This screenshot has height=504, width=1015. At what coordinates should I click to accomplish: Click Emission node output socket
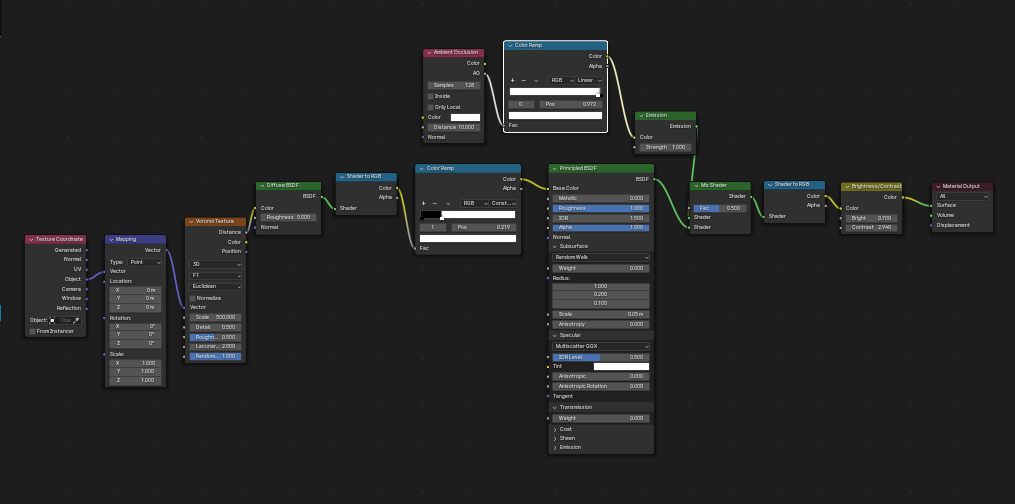point(697,126)
